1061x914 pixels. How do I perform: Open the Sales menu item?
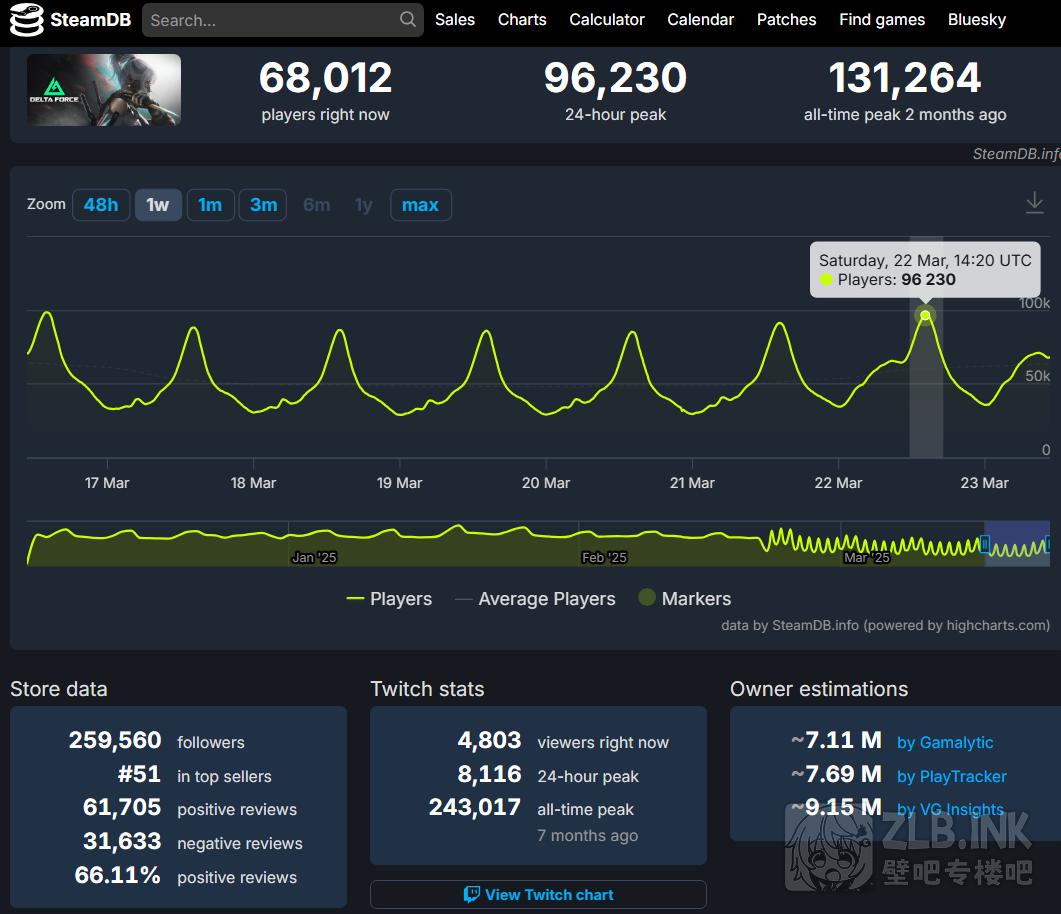[455, 20]
